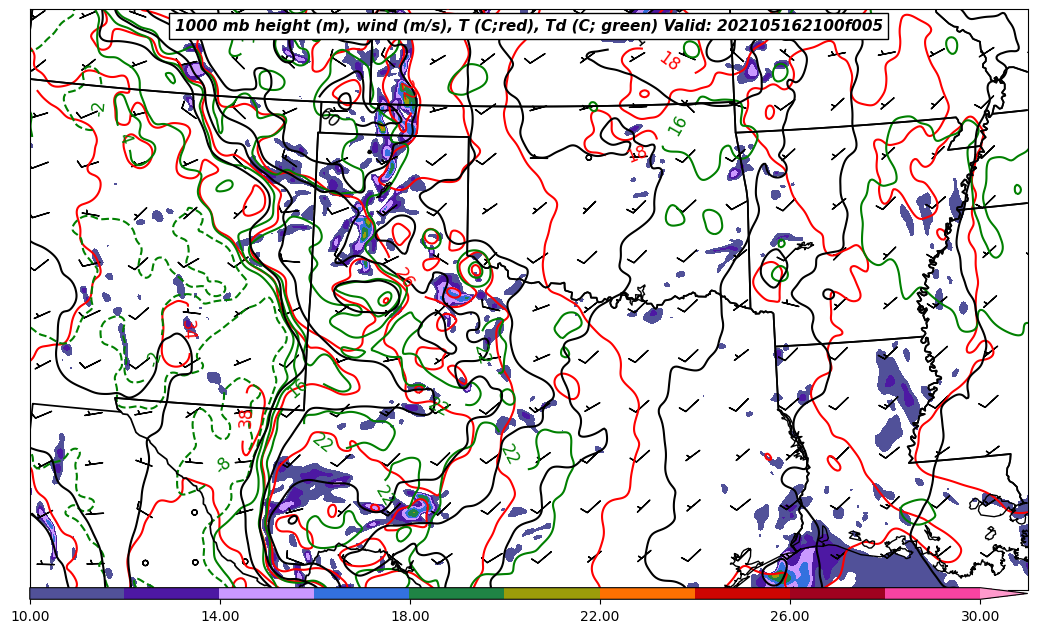Click the green 16 dewpoint contour label
The height and width of the screenshot is (633, 1037).
tap(677, 126)
